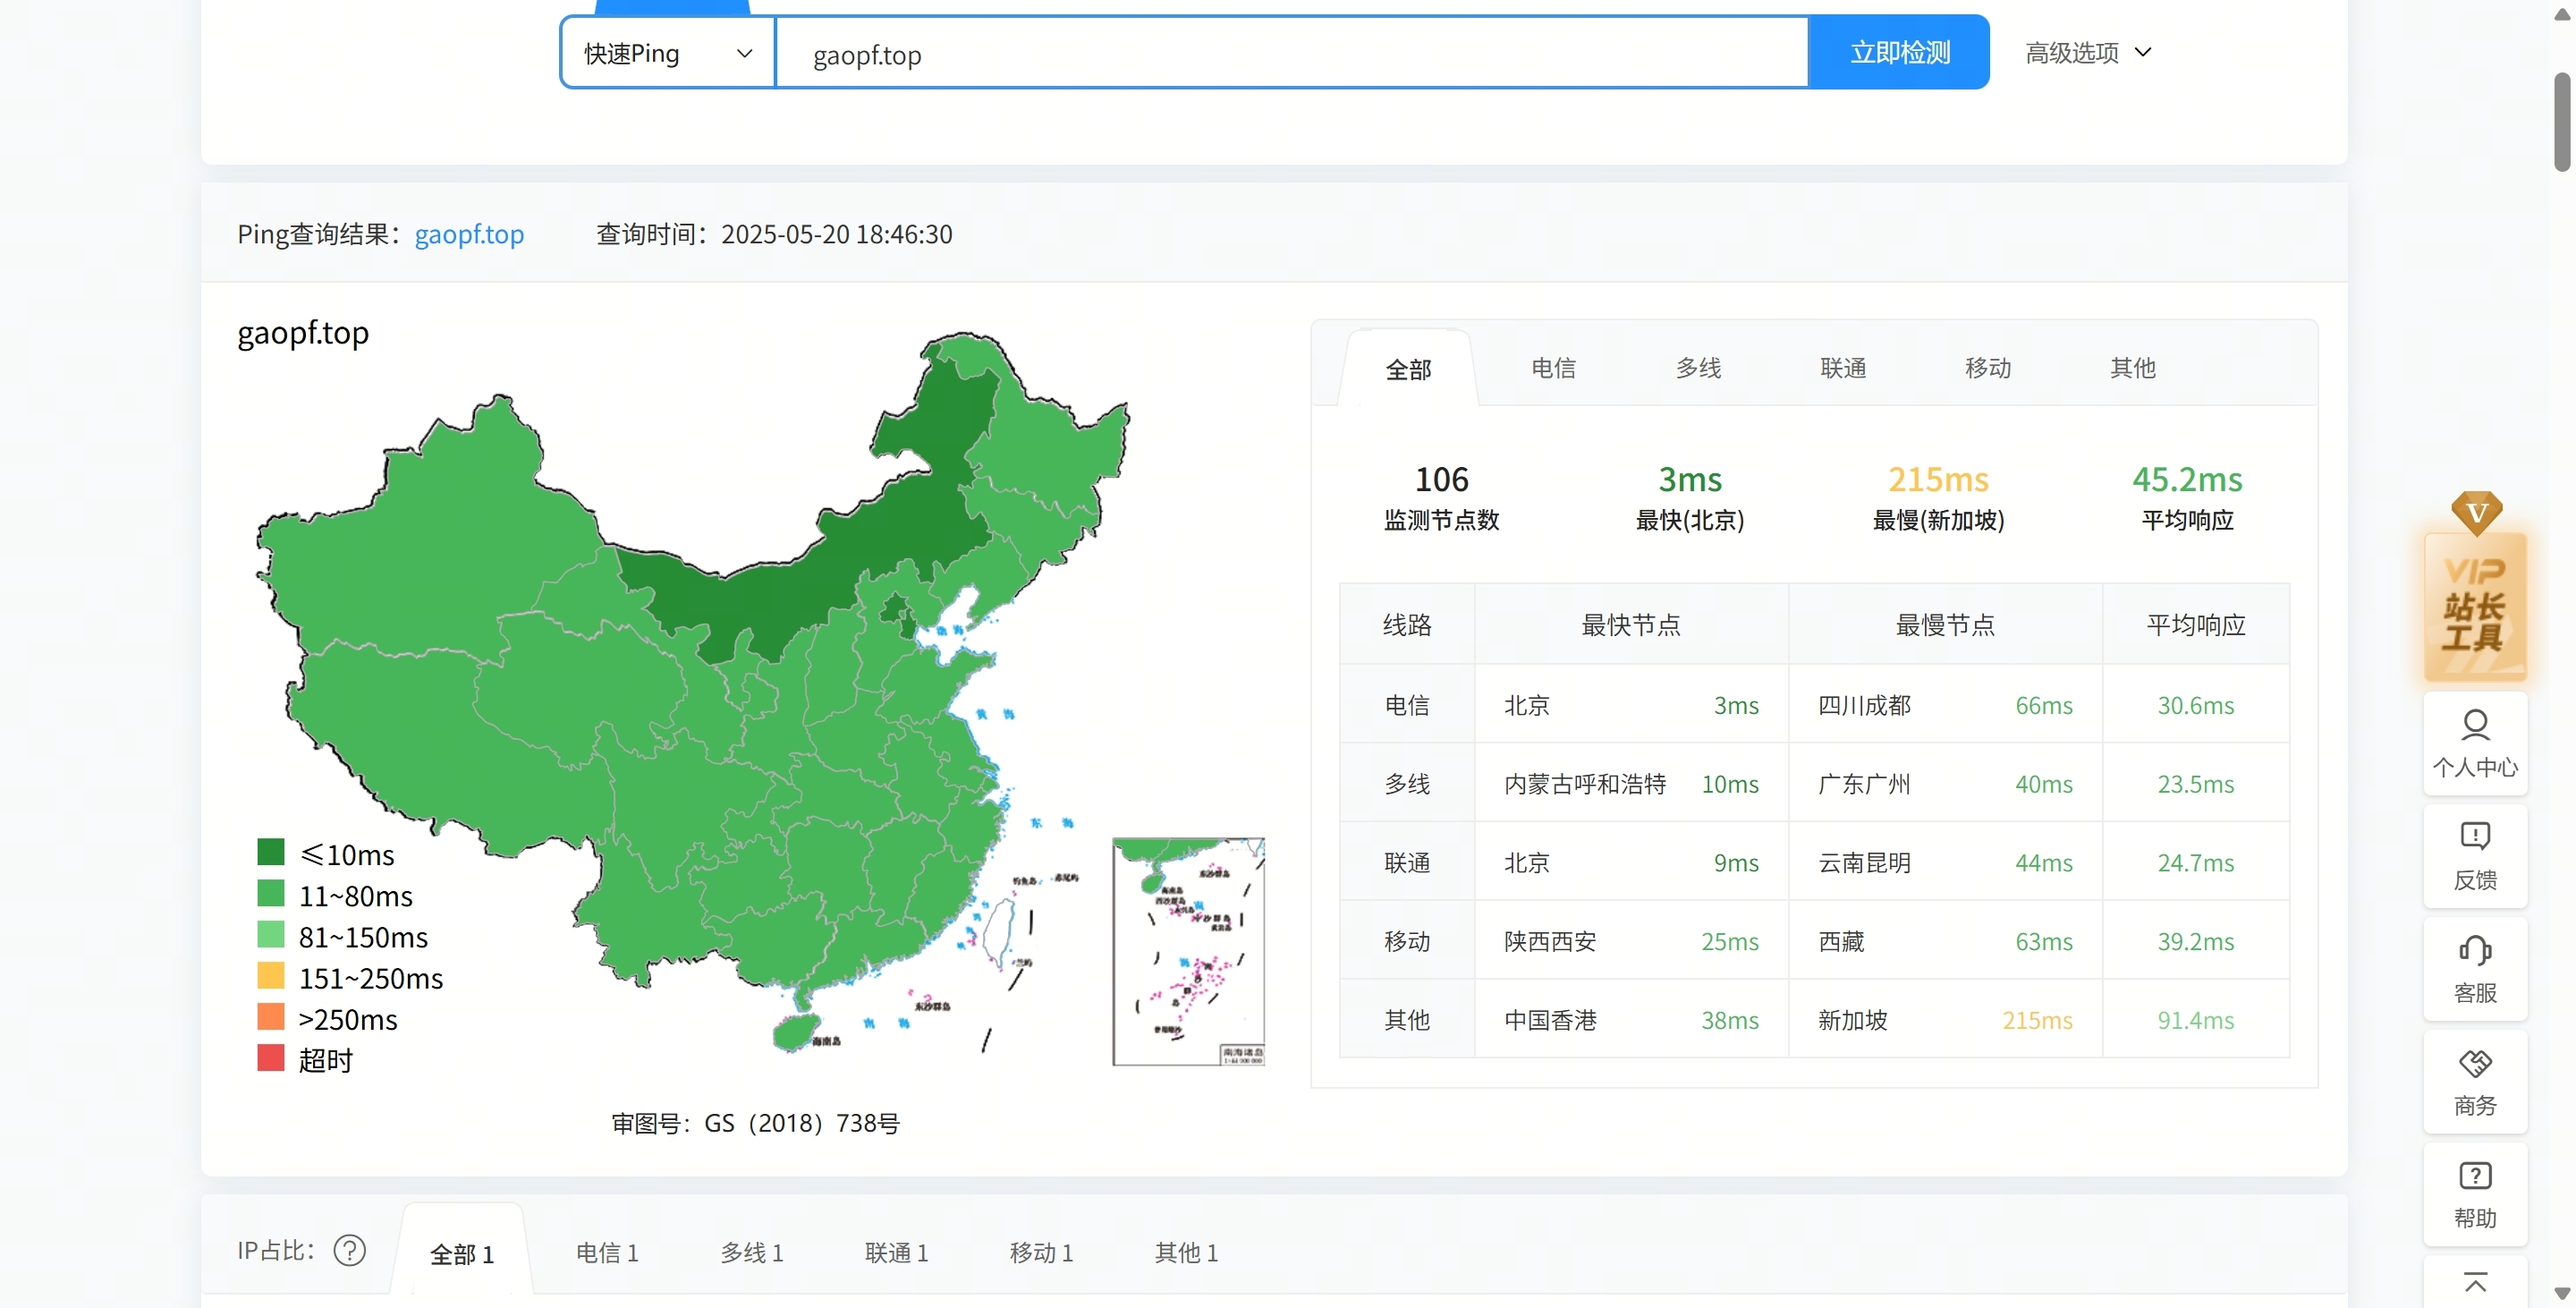Screen dimensions: 2576x1308
Task: Click the 反馈 feedback icon
Action: pyautogui.click(x=2475, y=856)
